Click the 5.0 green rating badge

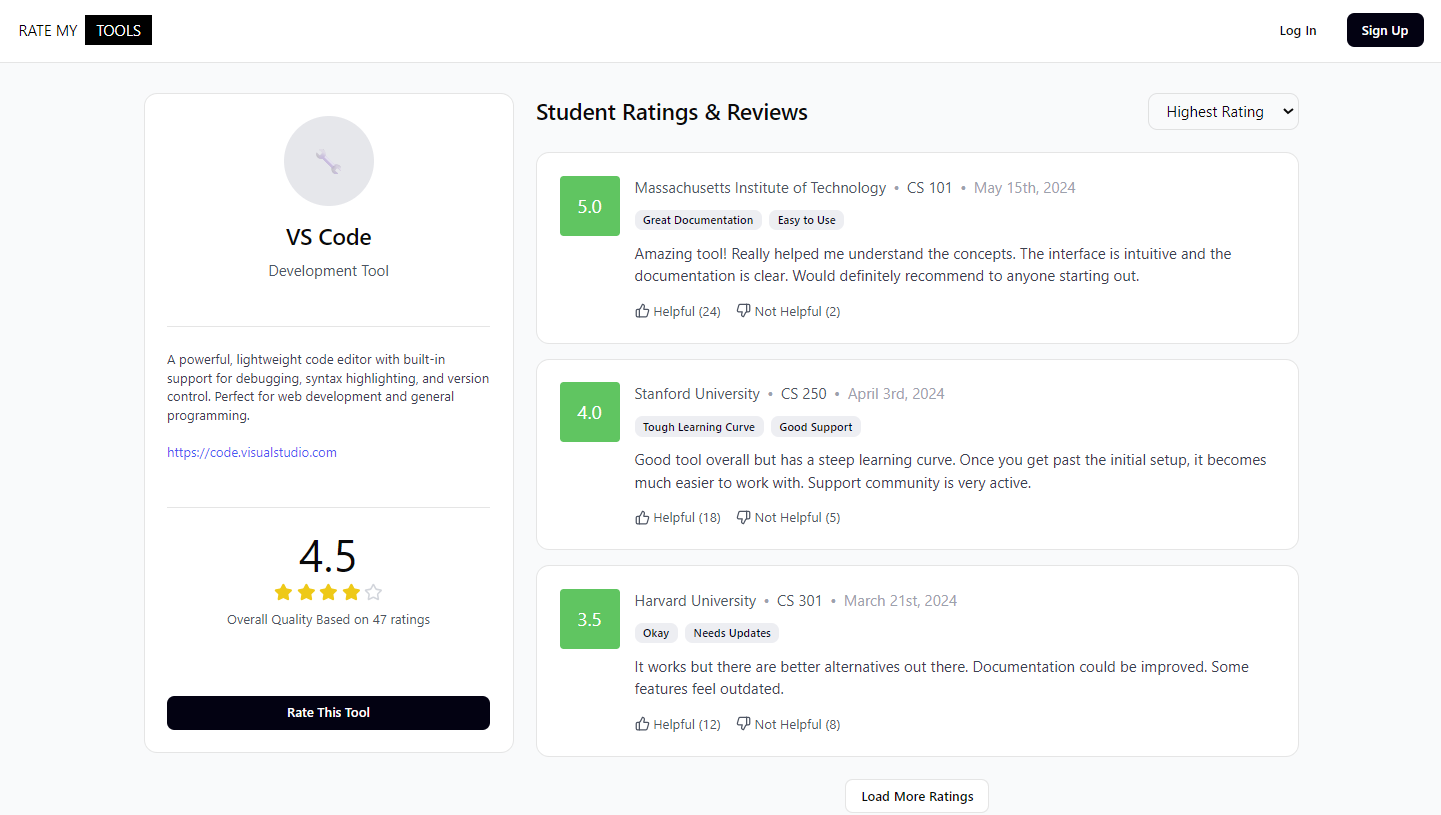[589, 206]
